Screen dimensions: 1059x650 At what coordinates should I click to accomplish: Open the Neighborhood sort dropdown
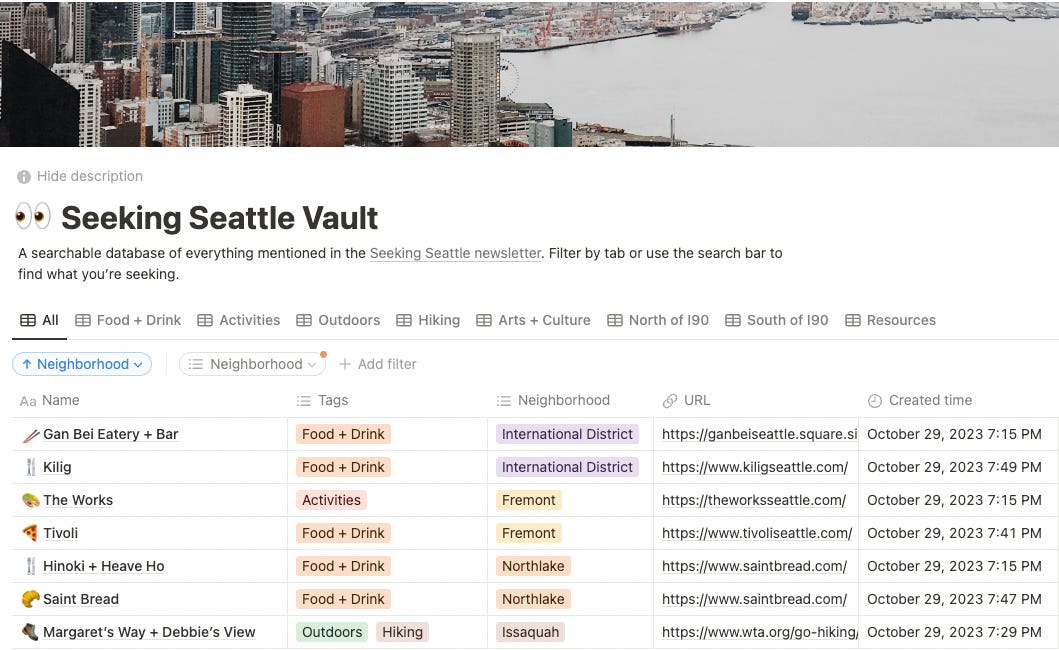coord(82,364)
